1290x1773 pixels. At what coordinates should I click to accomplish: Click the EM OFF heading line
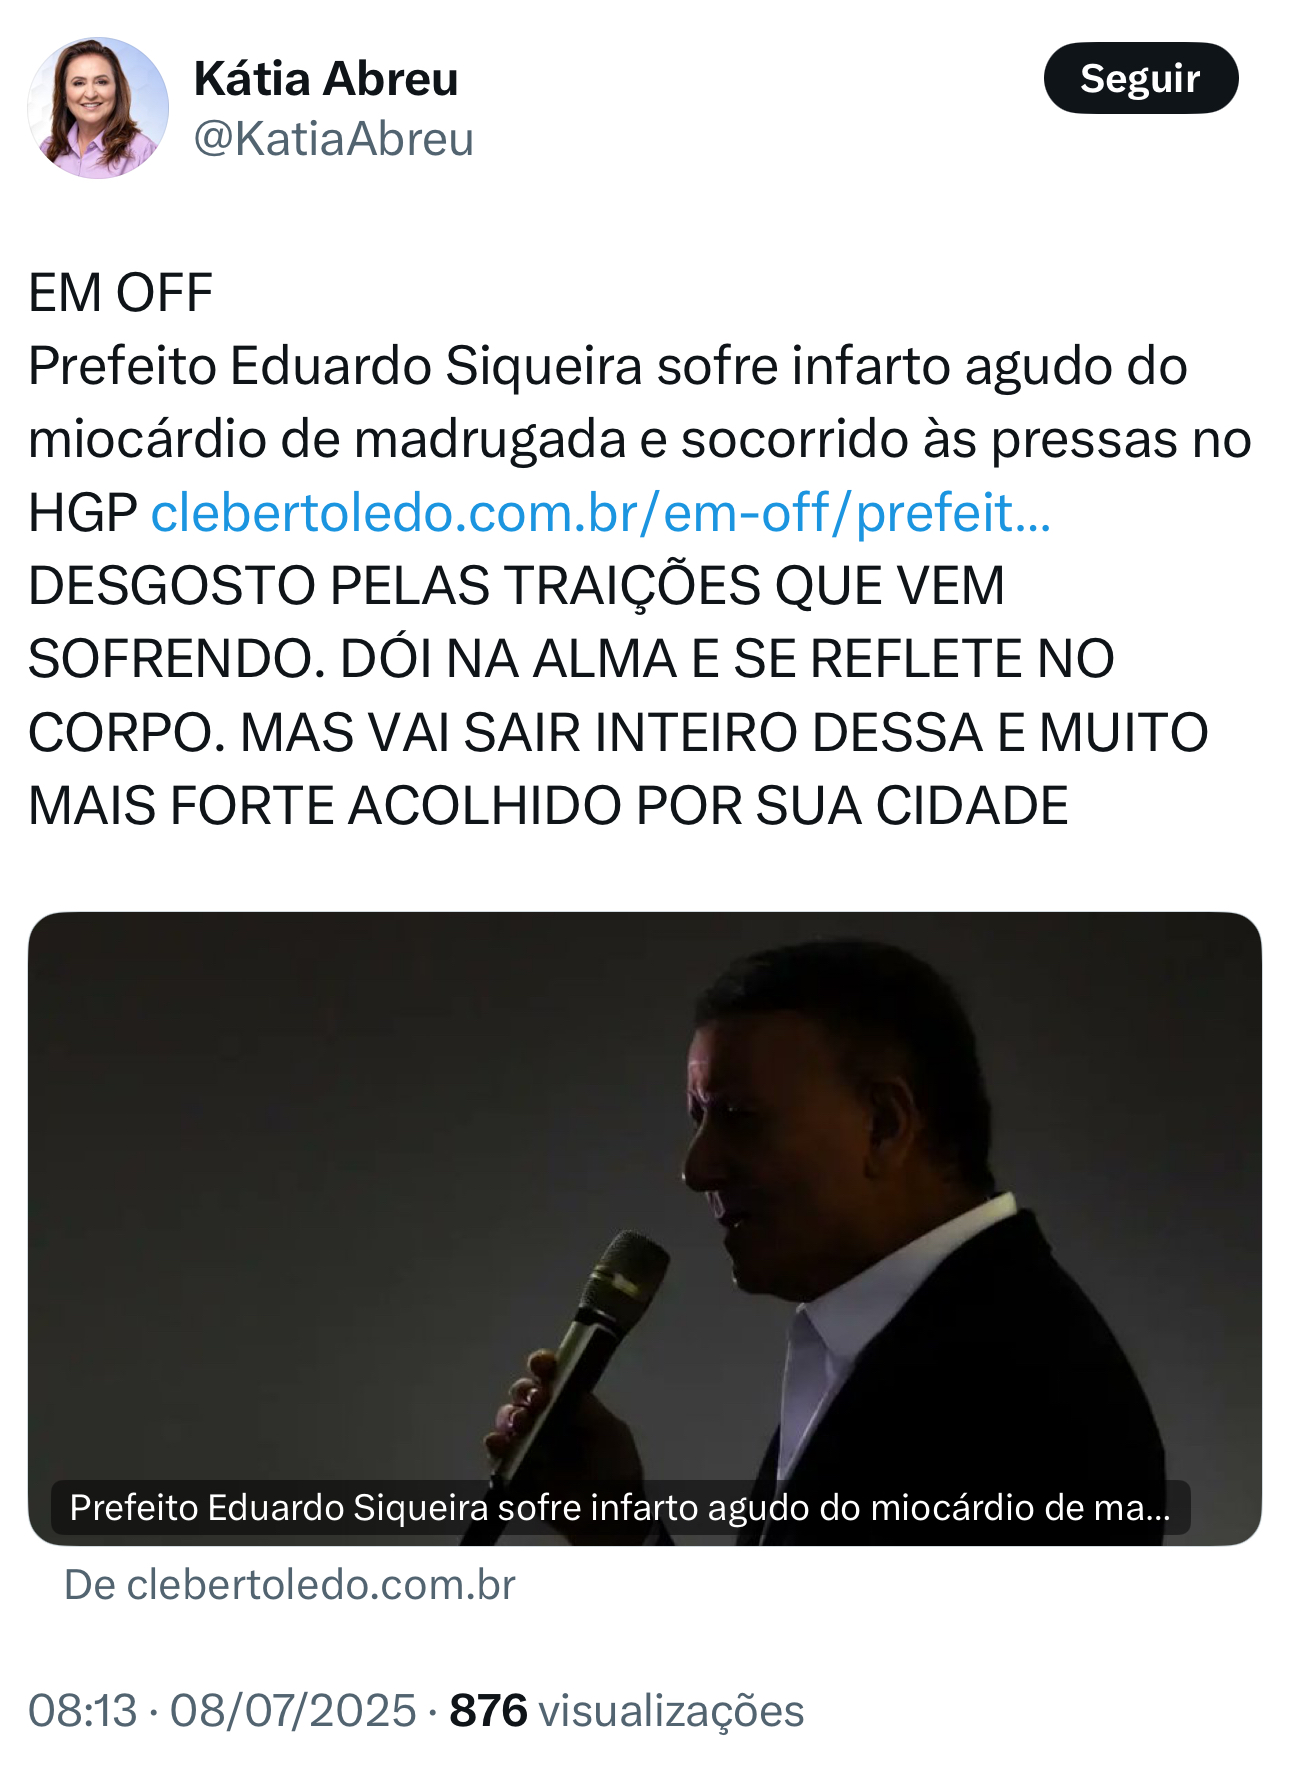tap(121, 293)
